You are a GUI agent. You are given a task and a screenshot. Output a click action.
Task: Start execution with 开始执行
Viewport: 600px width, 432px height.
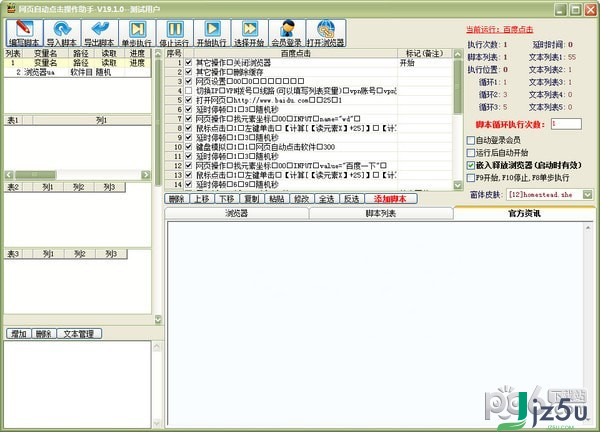(212, 33)
